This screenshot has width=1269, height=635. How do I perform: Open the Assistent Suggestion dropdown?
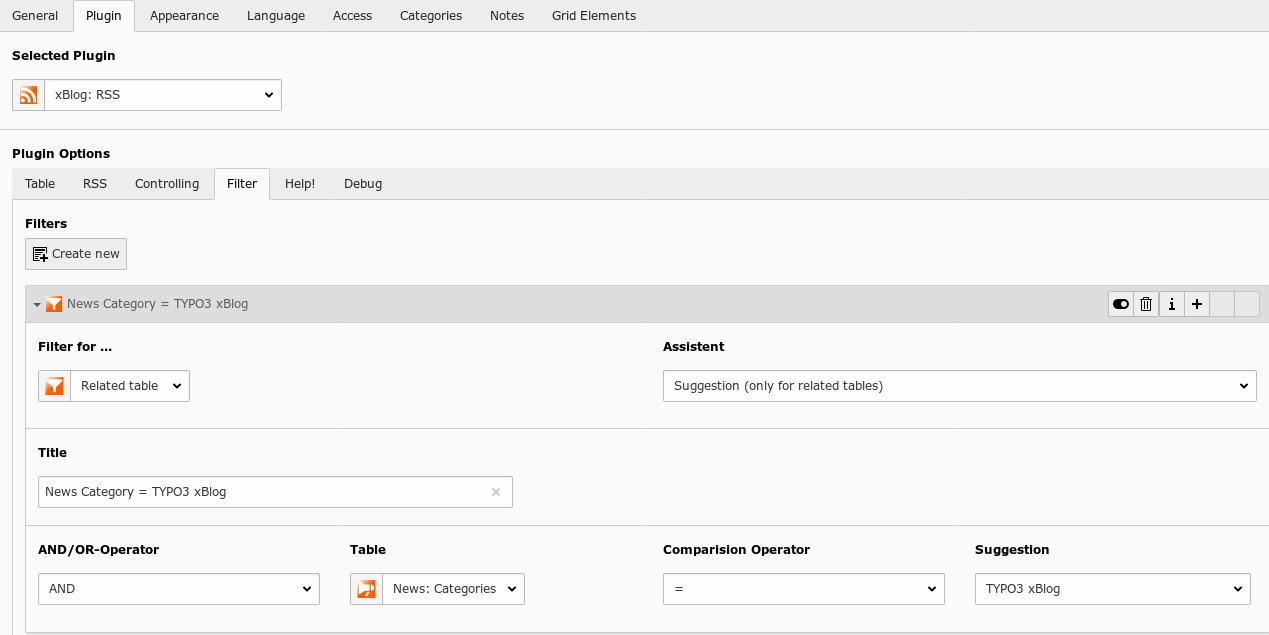[960, 386]
